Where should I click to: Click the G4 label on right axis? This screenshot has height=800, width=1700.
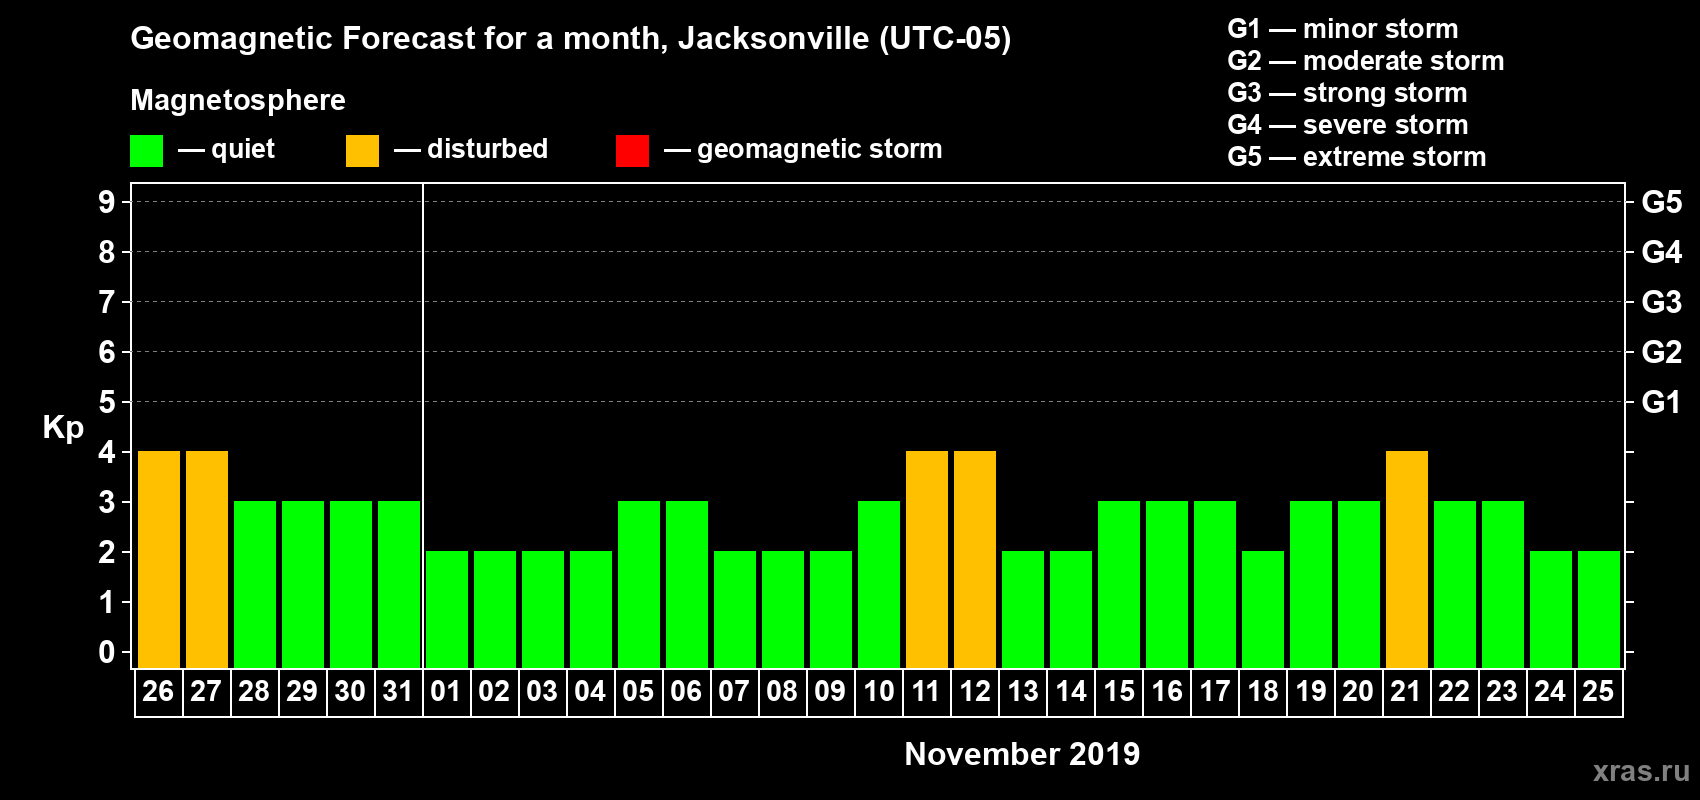click(1662, 252)
